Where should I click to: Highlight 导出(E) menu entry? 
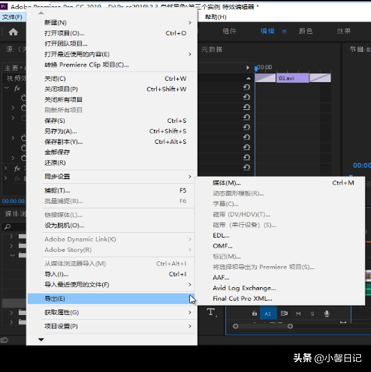(x=111, y=298)
